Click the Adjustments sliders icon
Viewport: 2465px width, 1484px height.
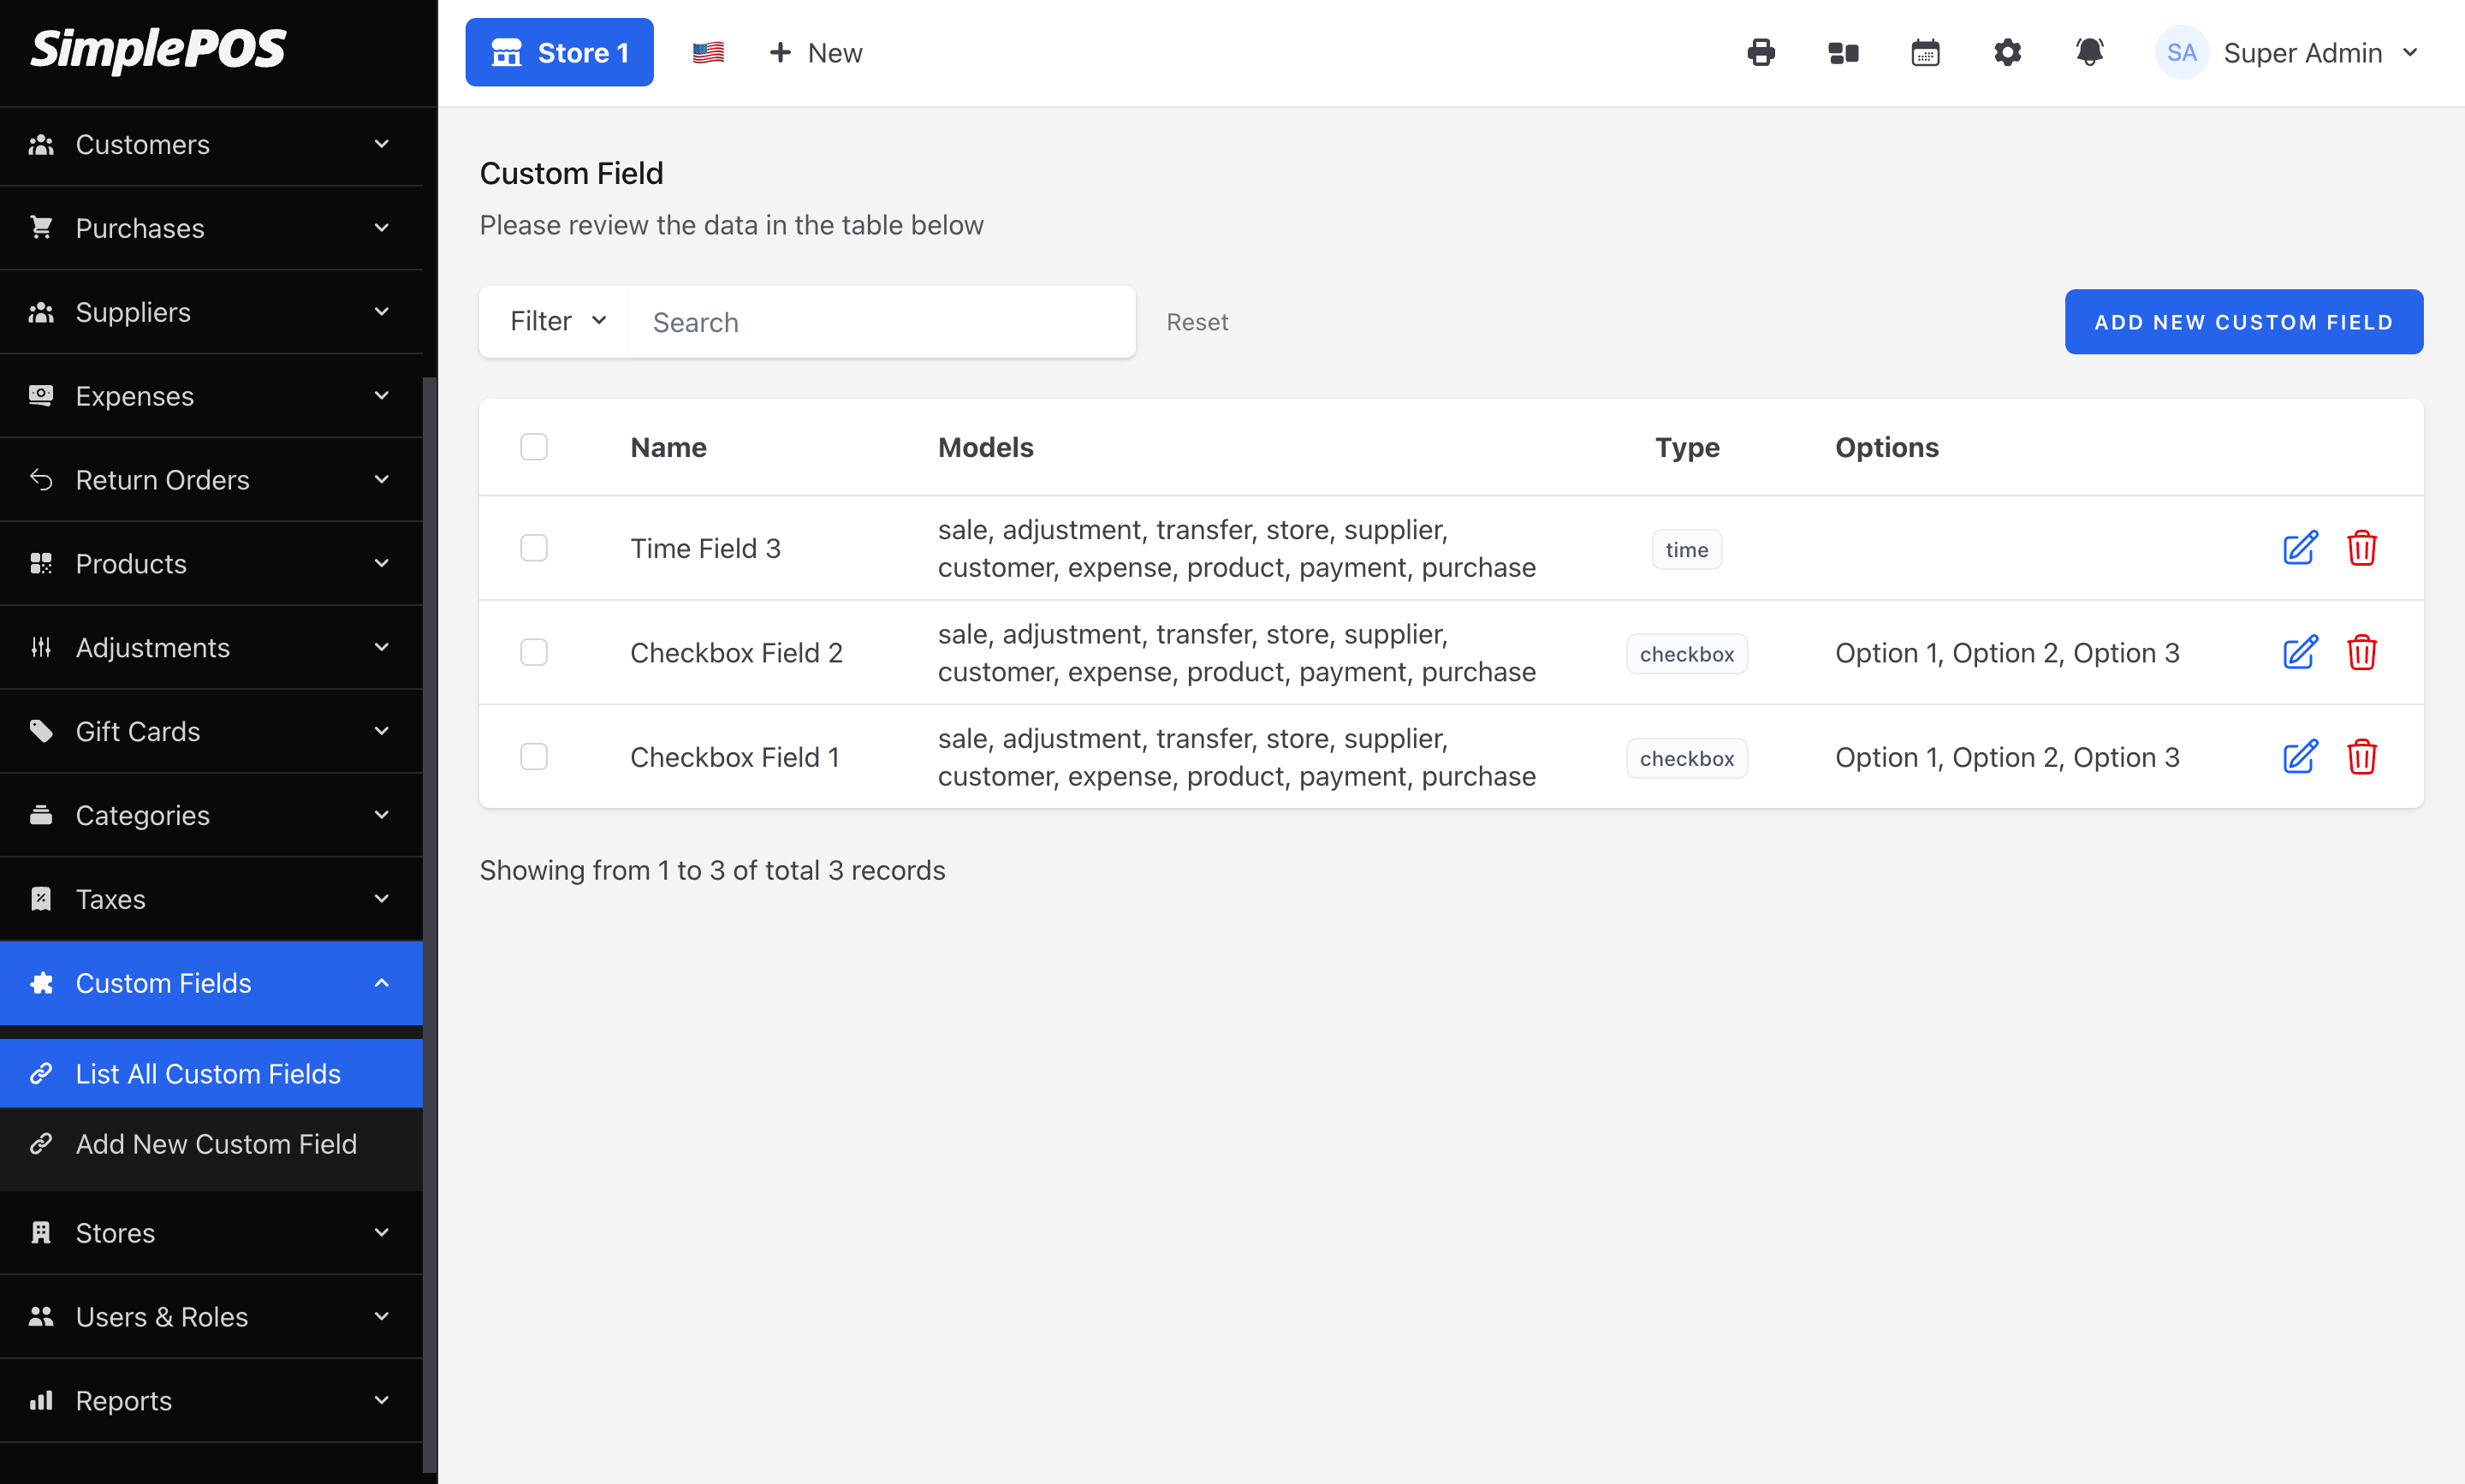(41, 648)
